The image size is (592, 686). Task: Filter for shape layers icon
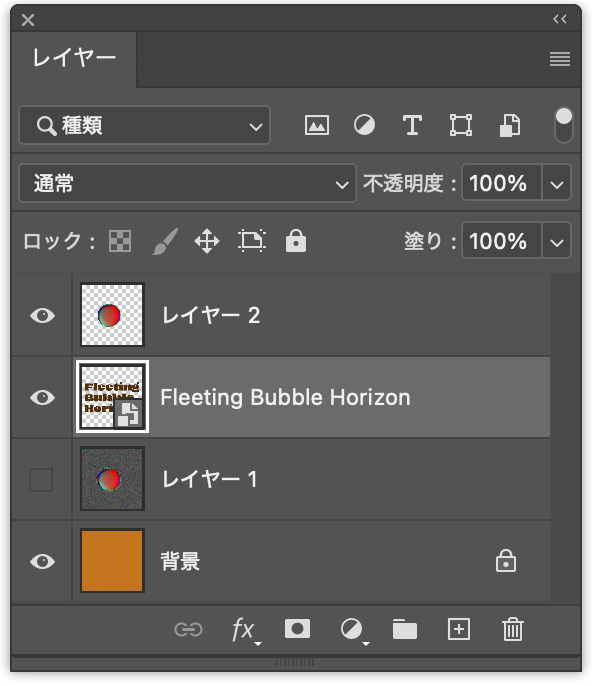(461, 126)
